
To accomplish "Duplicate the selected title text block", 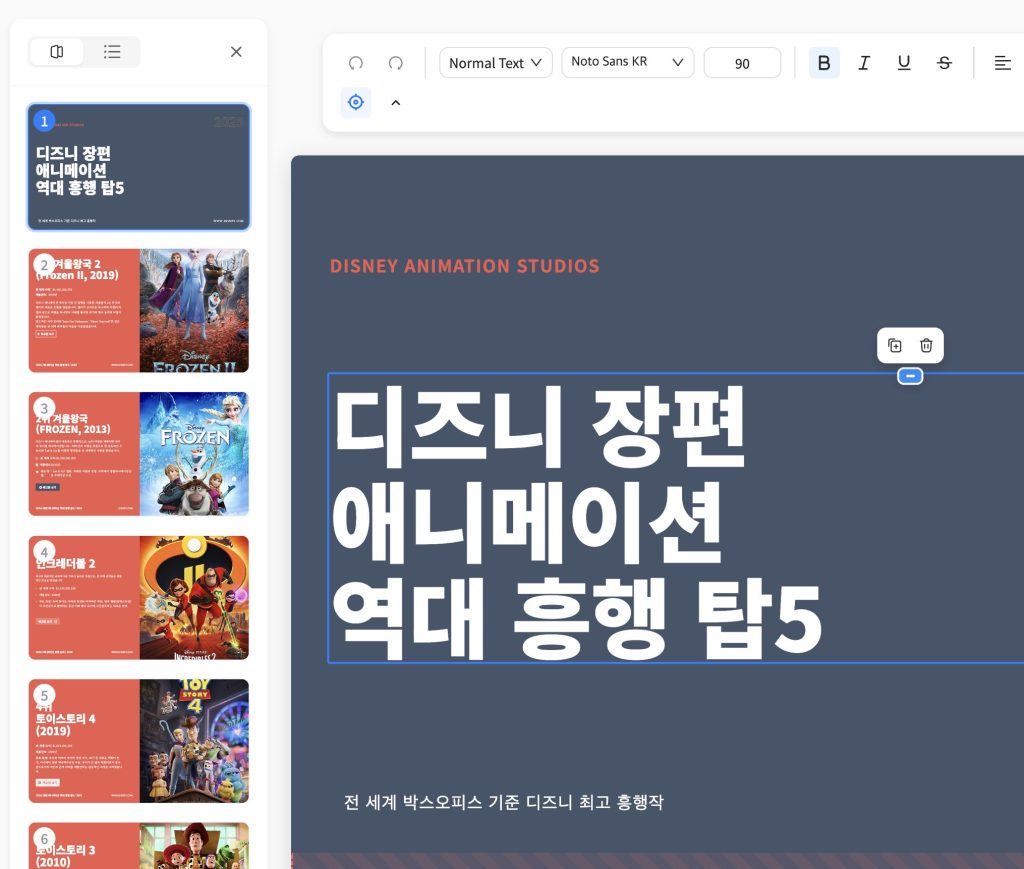I will (895, 345).
